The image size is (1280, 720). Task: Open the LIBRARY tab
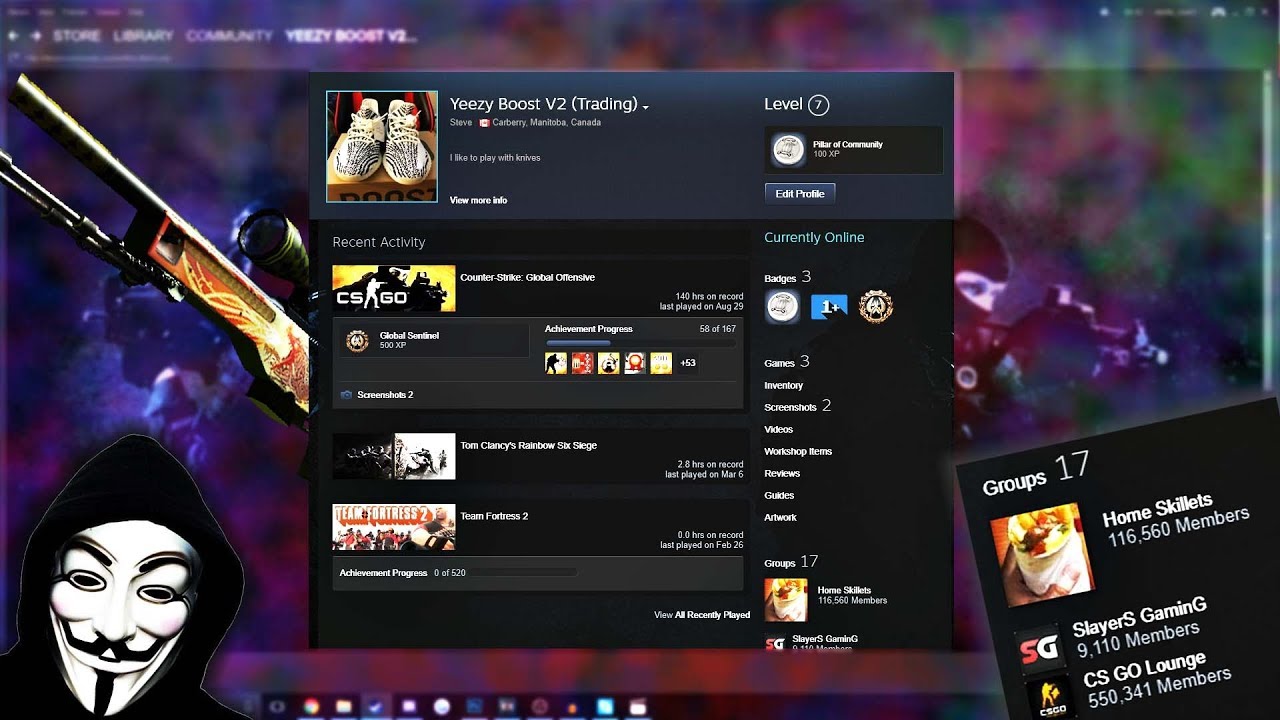tap(143, 36)
